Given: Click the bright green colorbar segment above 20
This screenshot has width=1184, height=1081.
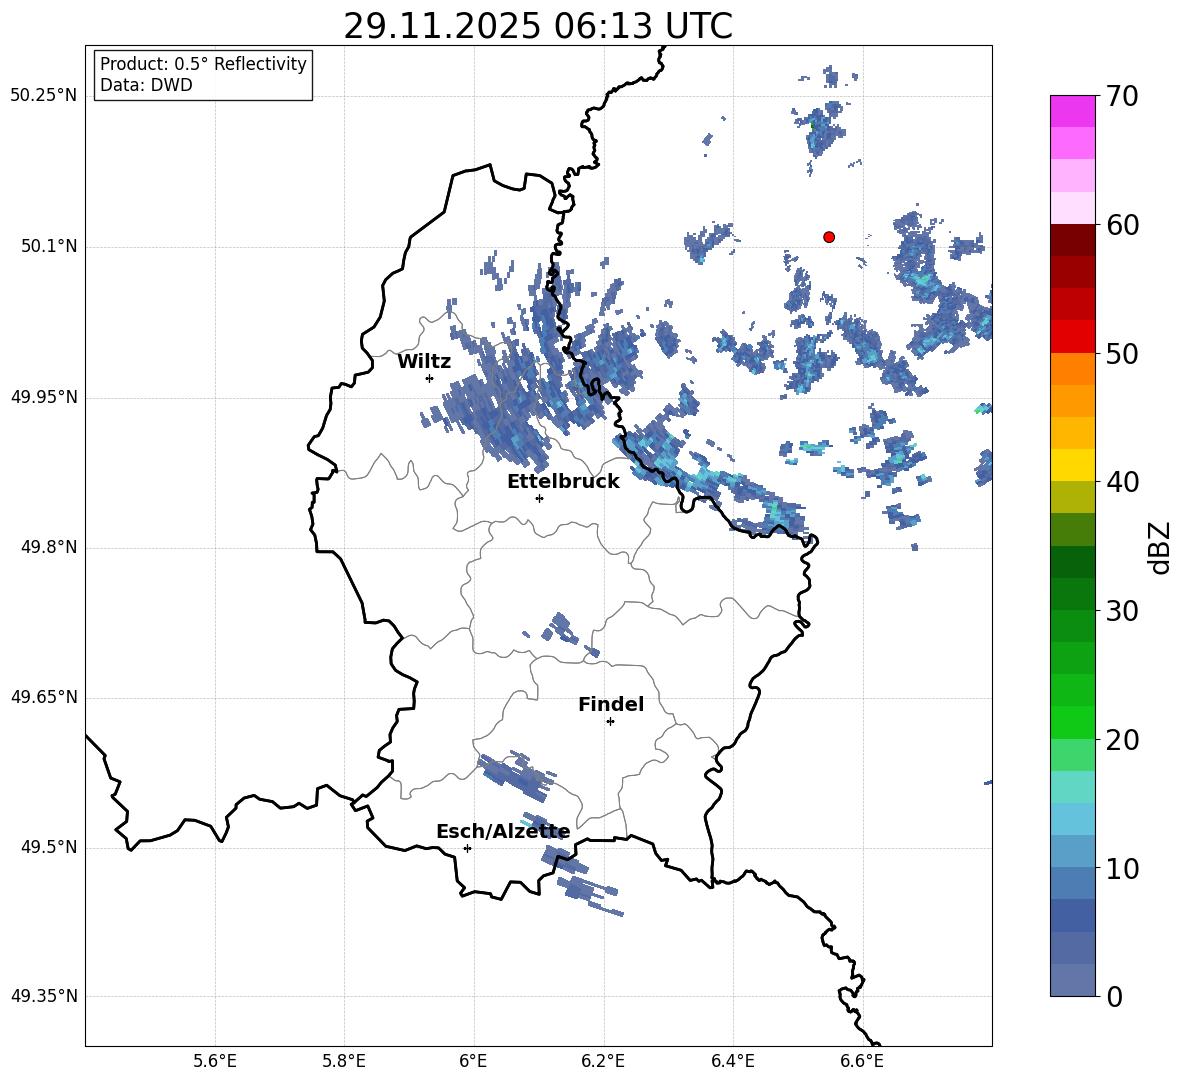Looking at the screenshot, I should coord(1072,722).
